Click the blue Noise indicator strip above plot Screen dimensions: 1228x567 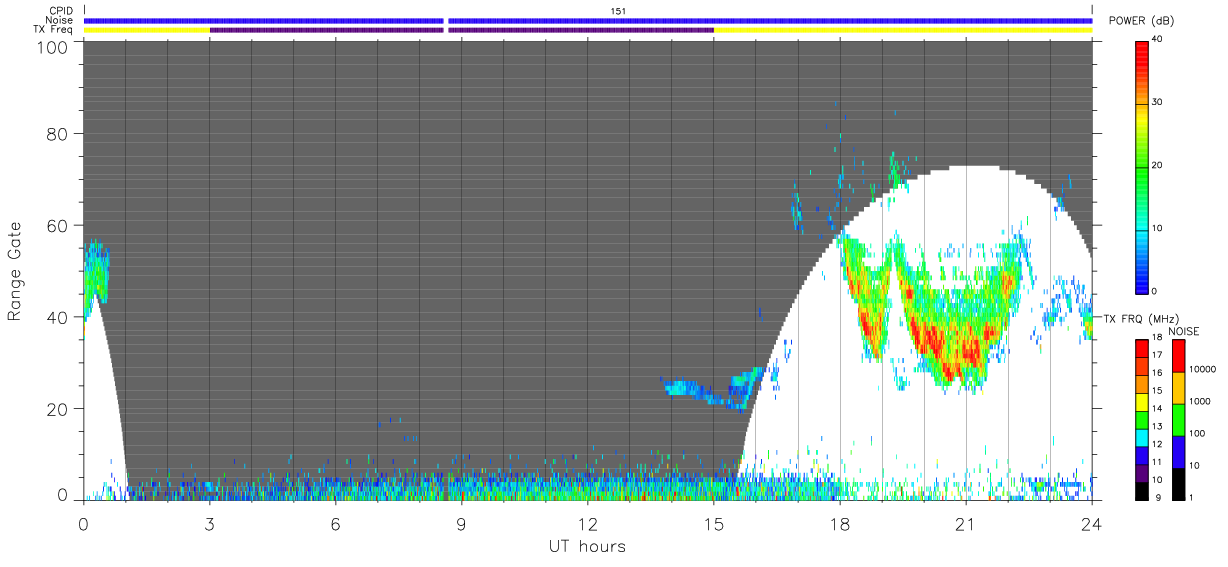pyautogui.click(x=588, y=20)
